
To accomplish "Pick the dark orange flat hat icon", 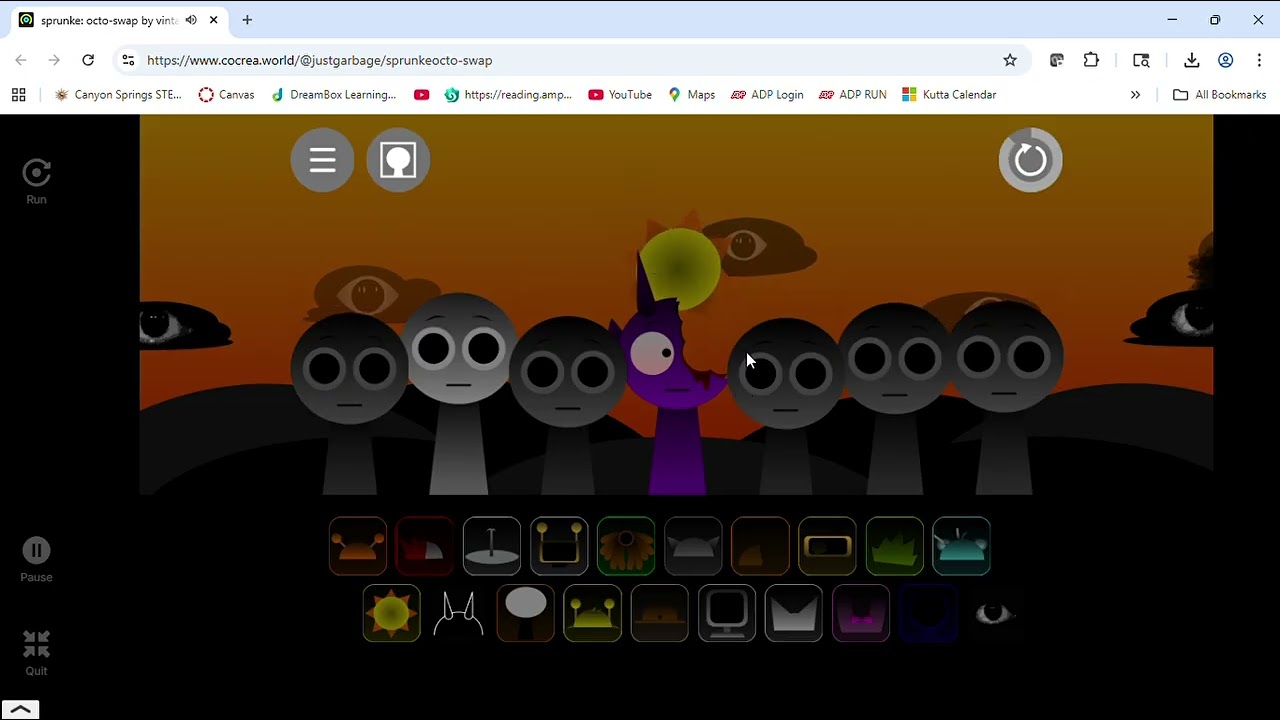I will pyautogui.click(x=659, y=613).
